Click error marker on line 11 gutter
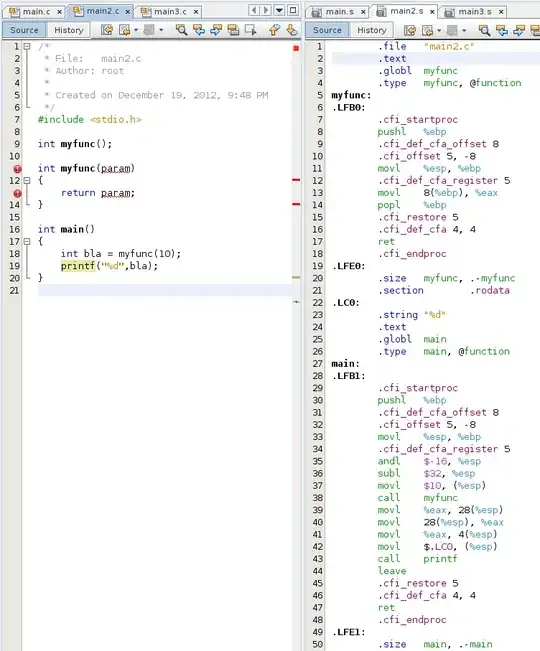The image size is (540, 651). (x=17, y=169)
